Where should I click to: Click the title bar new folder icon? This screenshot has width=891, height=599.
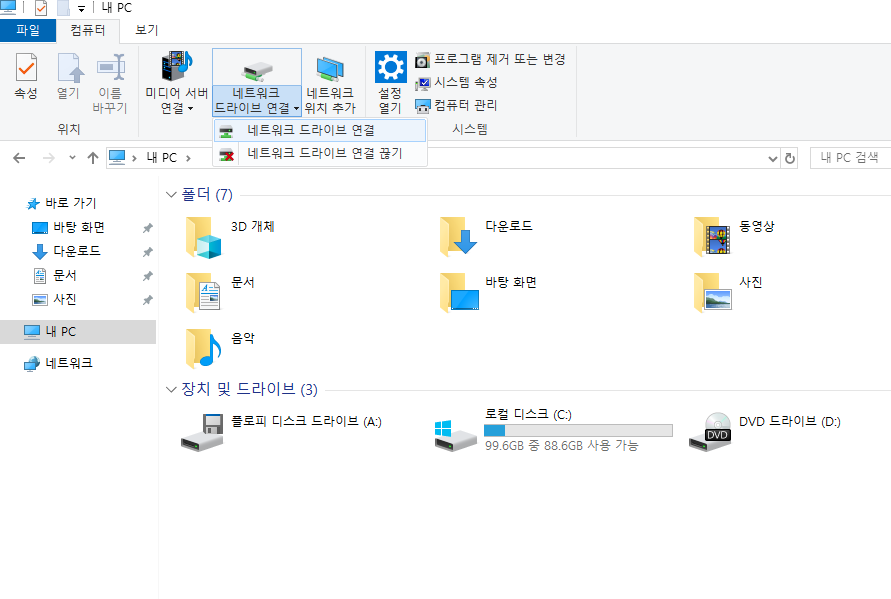(x=64, y=8)
